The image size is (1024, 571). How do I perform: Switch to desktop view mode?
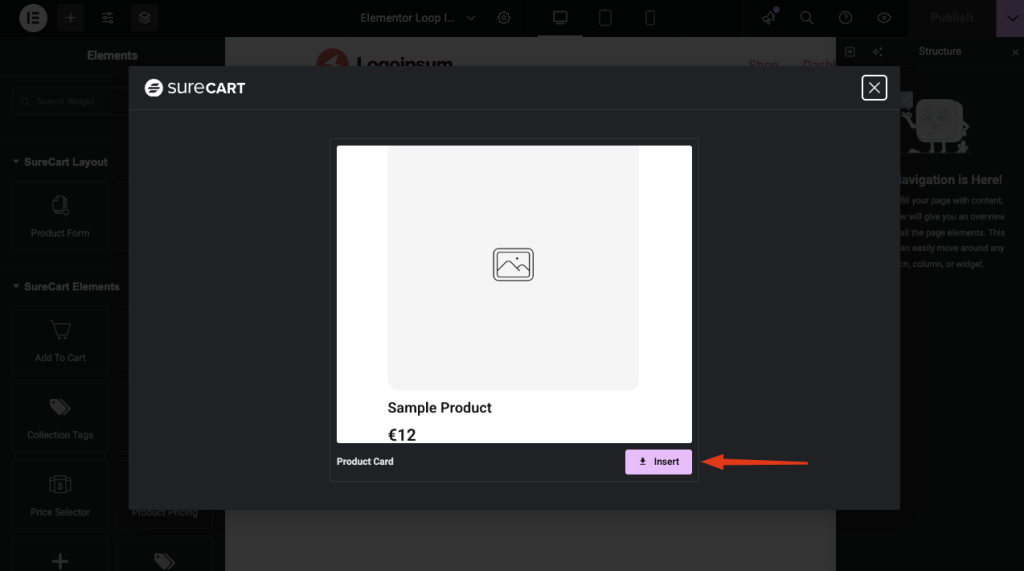click(x=560, y=18)
